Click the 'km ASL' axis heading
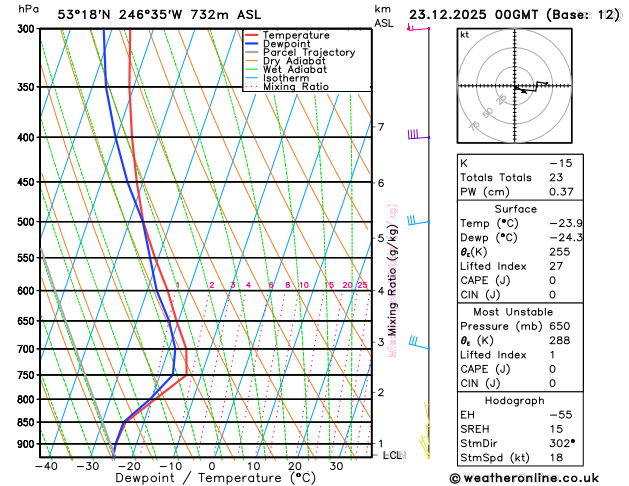 point(384,16)
